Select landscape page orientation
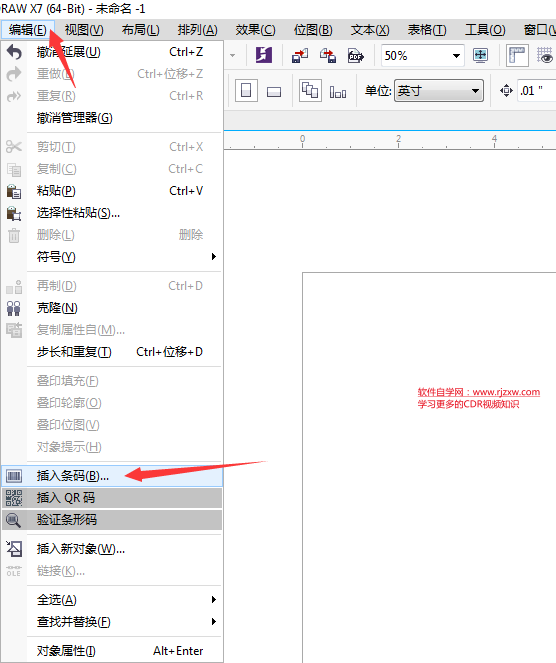Viewport: 556px width, 663px height. (x=274, y=91)
